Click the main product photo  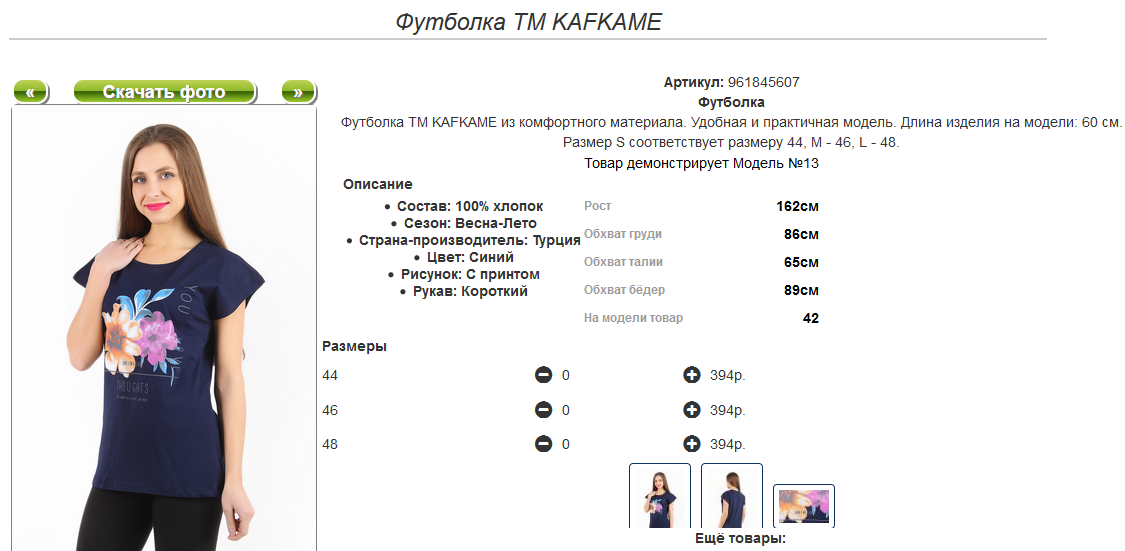coord(164,329)
